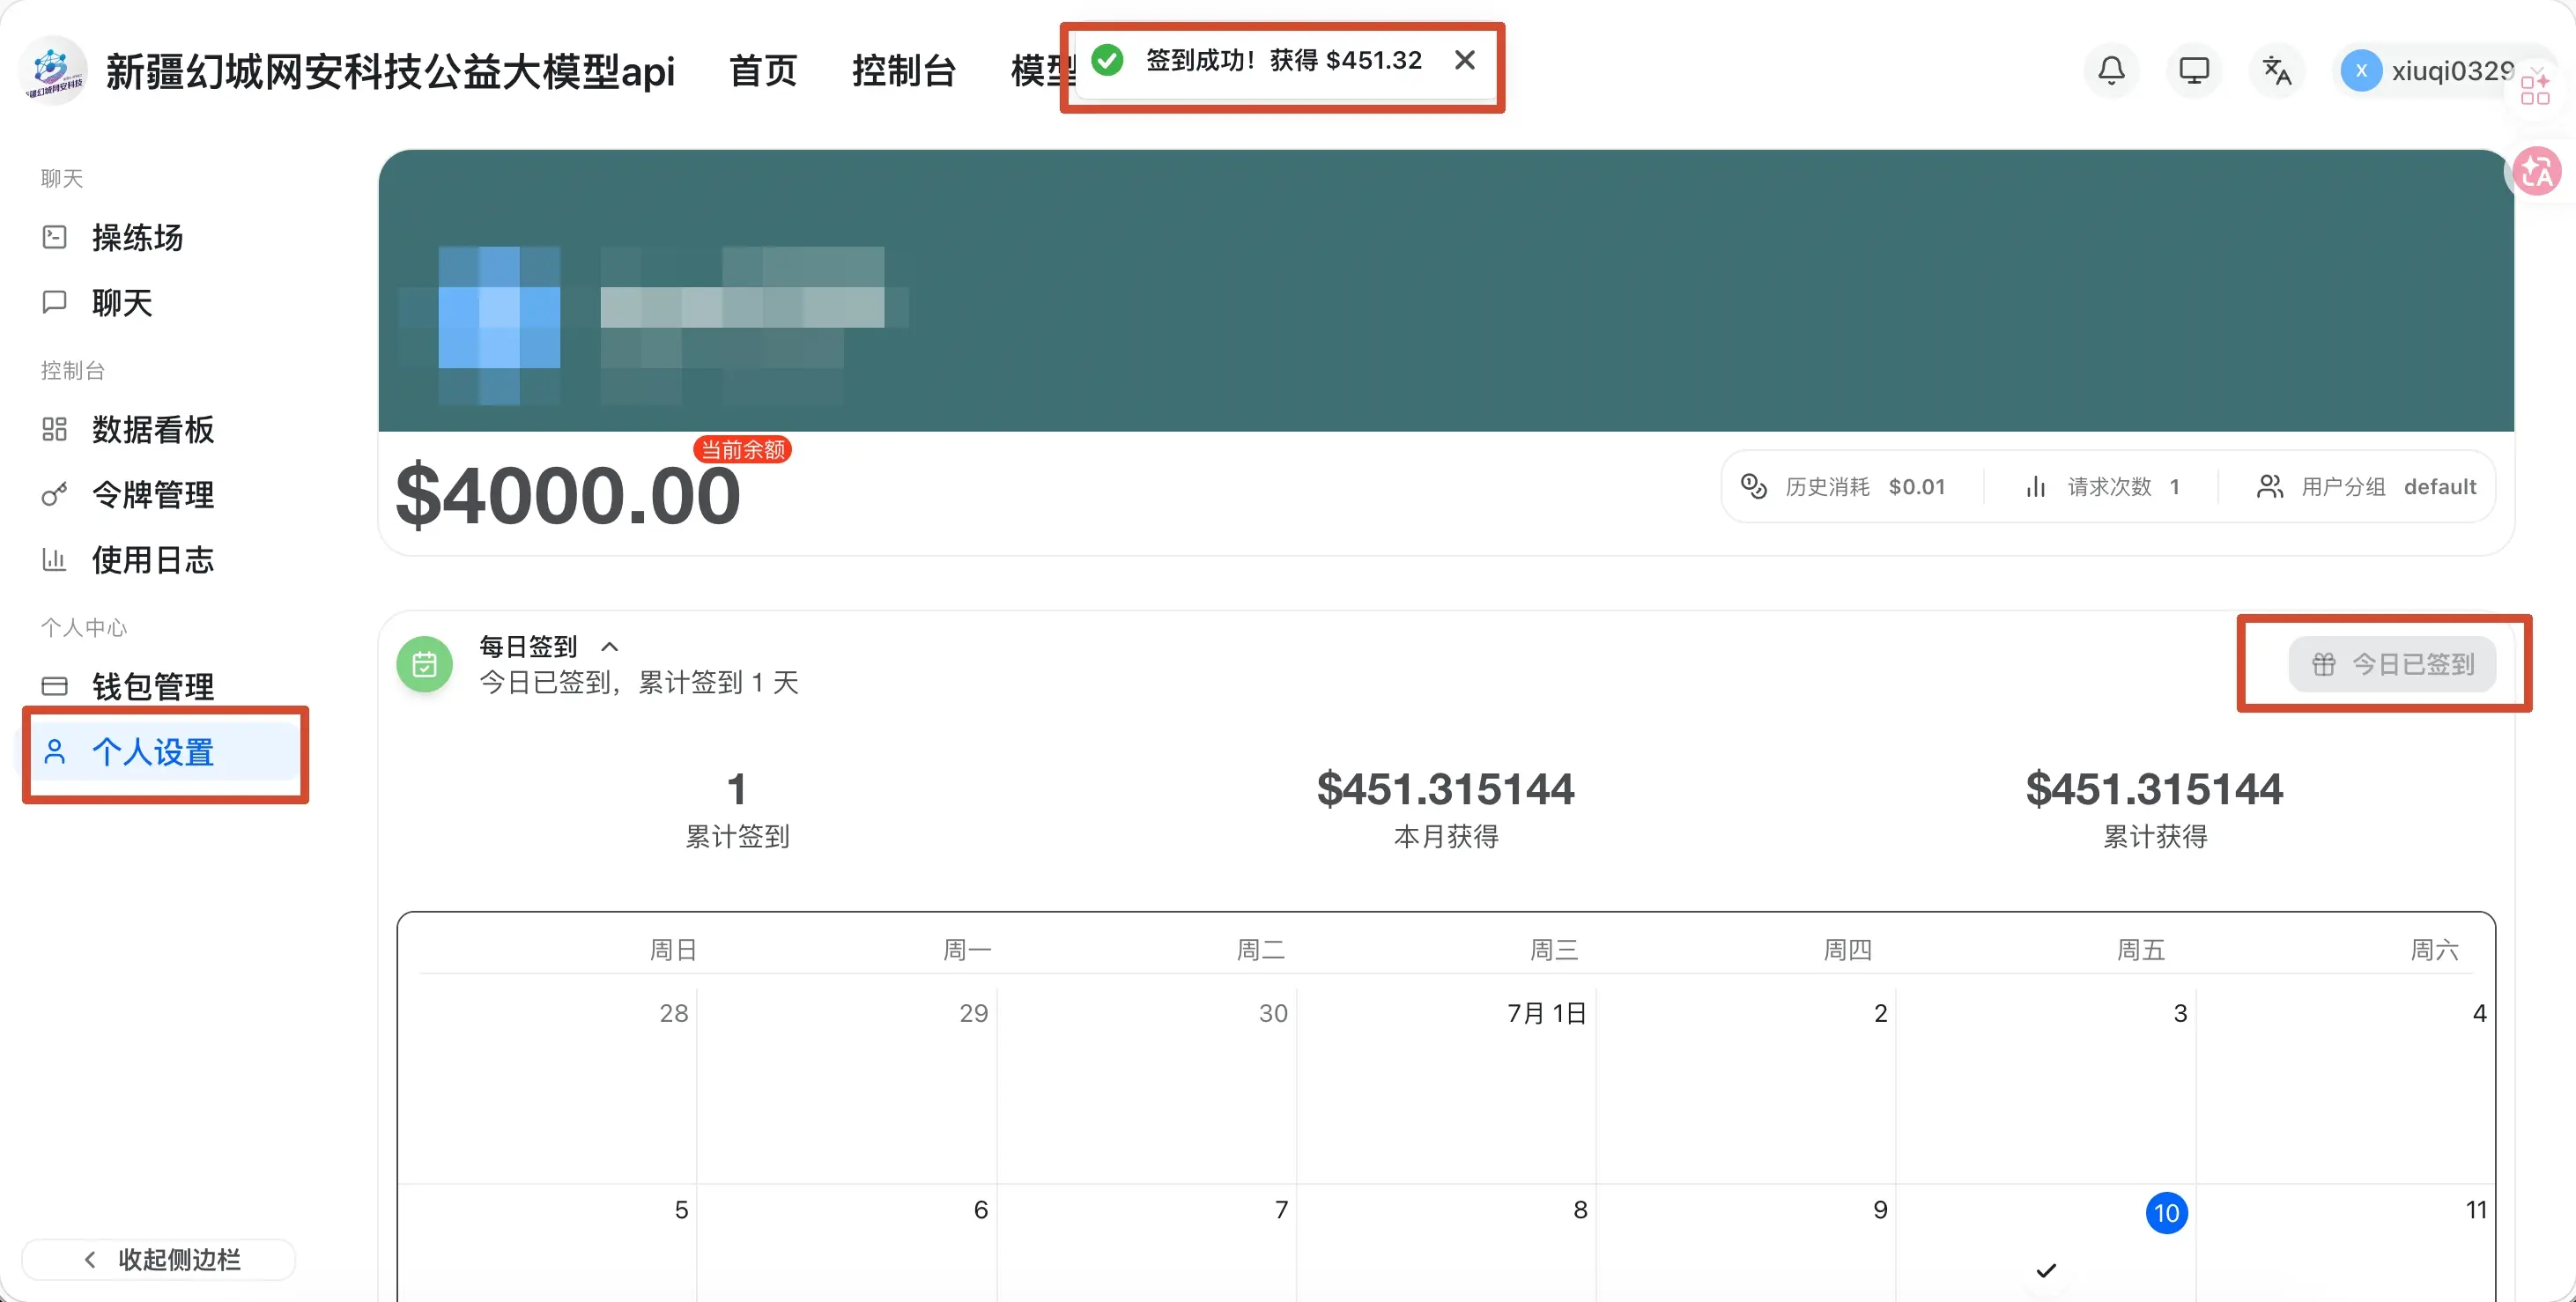
Task: Select calendar date 28
Action: click(x=673, y=1013)
